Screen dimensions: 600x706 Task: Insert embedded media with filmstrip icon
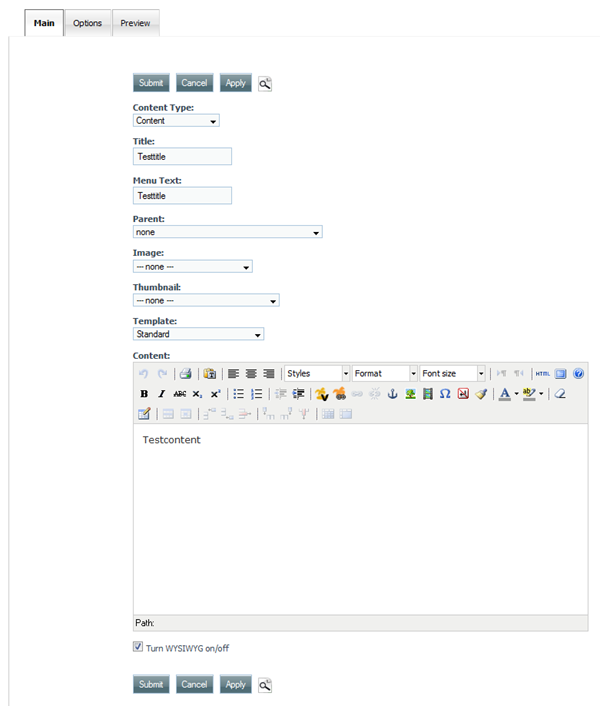pyautogui.click(x=428, y=394)
